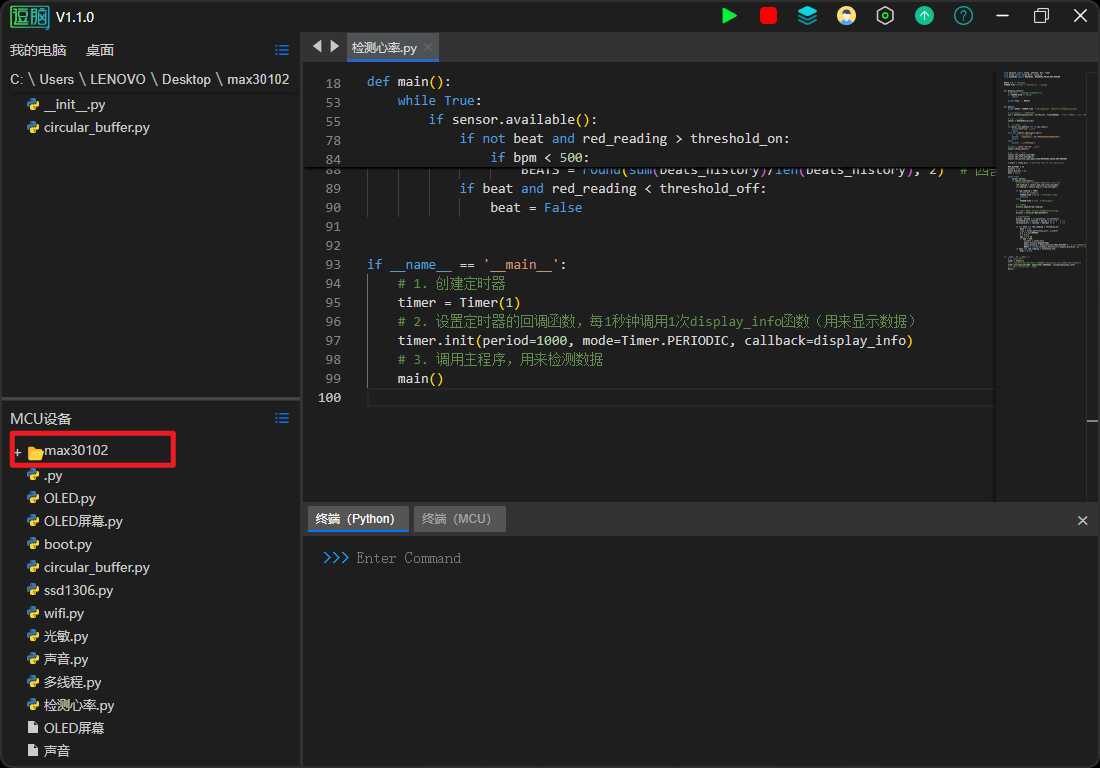Open local circular_buffer.py under max30102 path
The height and width of the screenshot is (768, 1100).
[x=97, y=128]
